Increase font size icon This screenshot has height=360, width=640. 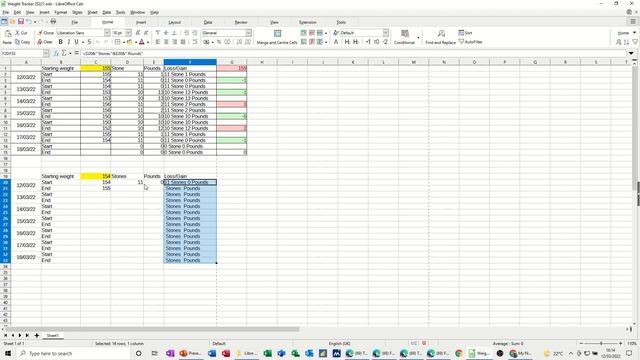(x=138, y=33)
